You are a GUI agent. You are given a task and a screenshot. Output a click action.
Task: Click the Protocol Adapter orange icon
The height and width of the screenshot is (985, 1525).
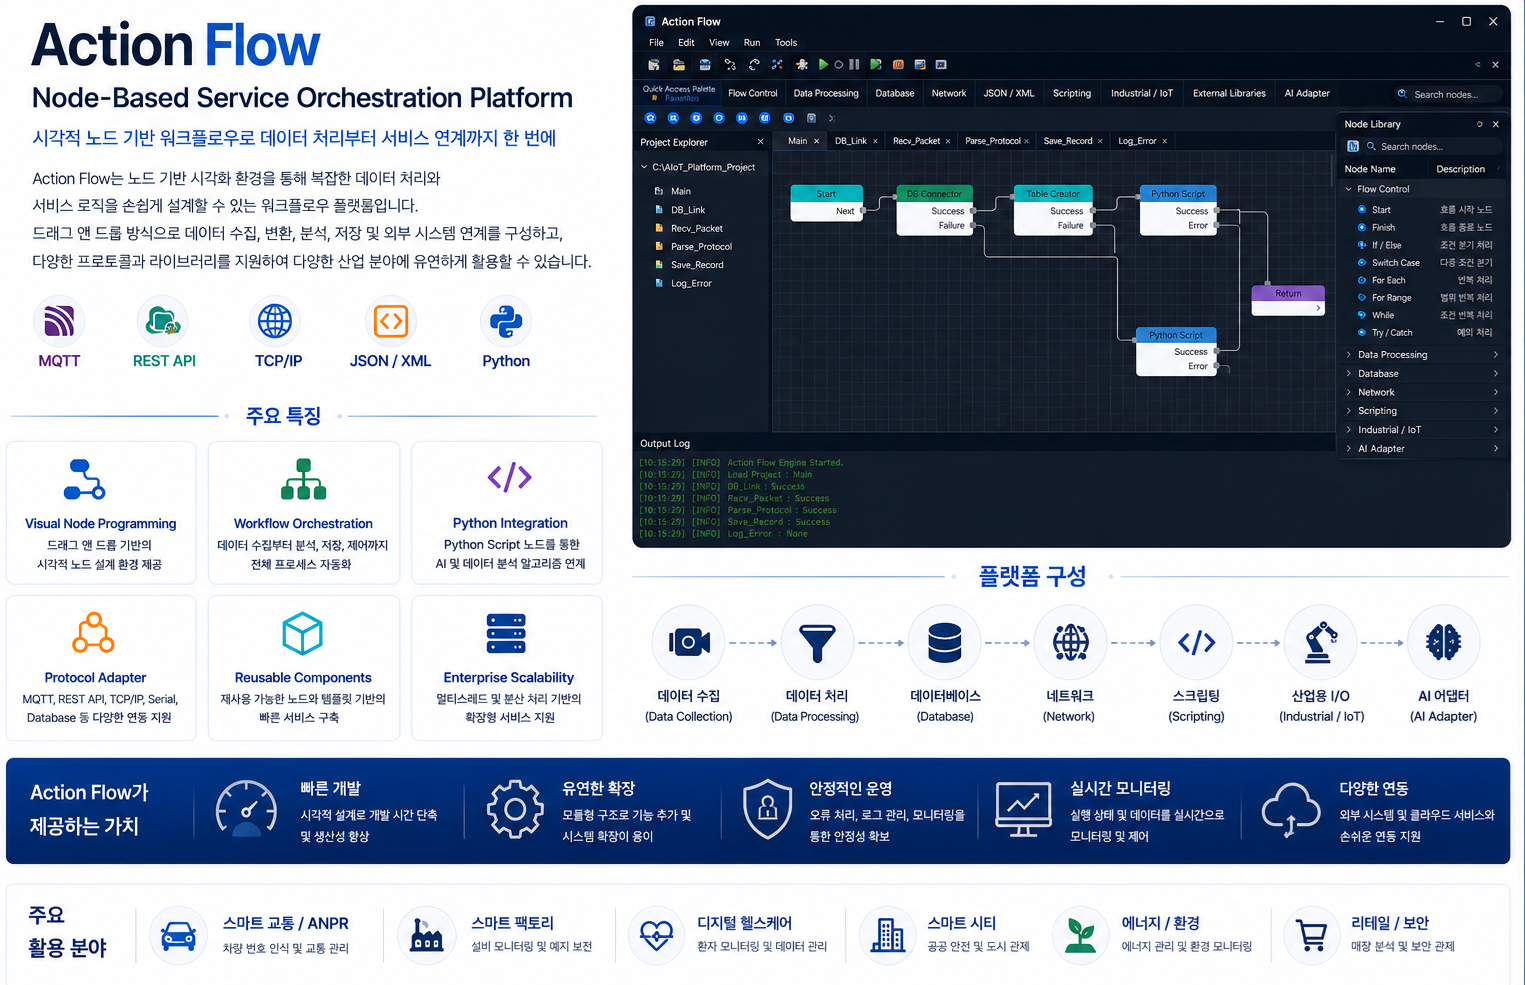(93, 632)
